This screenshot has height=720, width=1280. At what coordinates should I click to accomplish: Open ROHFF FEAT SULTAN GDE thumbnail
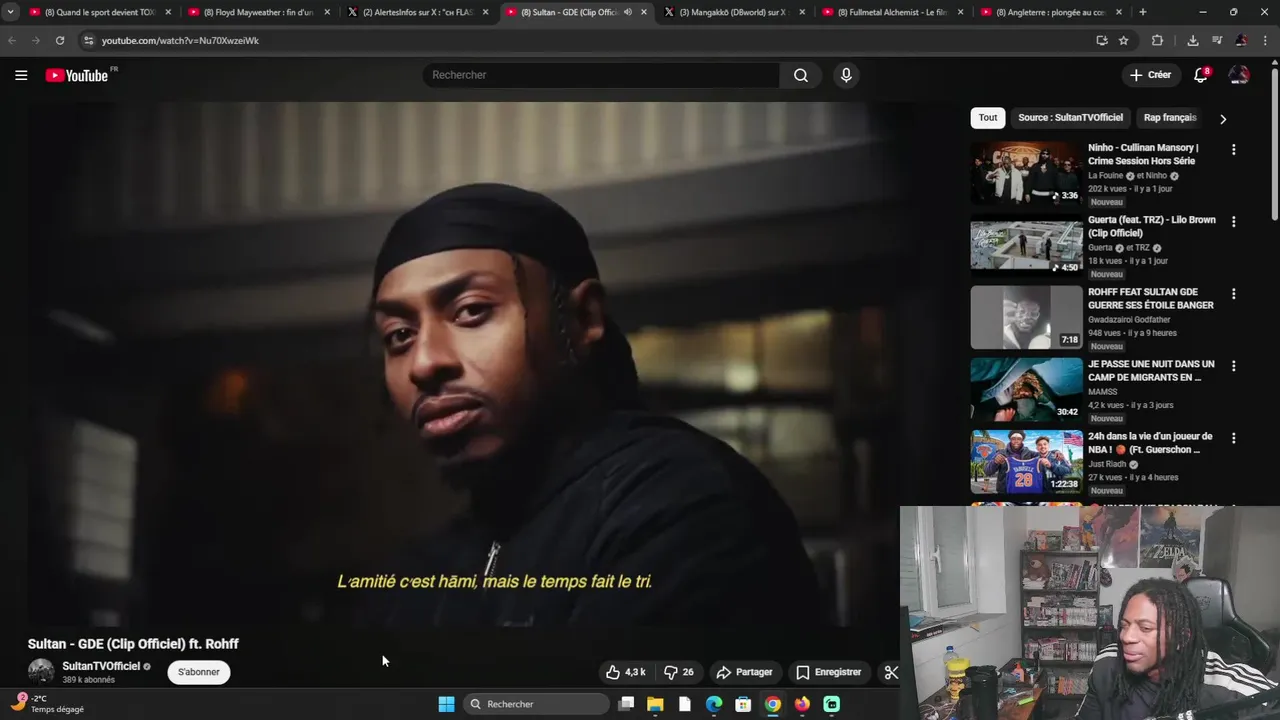click(x=1026, y=318)
